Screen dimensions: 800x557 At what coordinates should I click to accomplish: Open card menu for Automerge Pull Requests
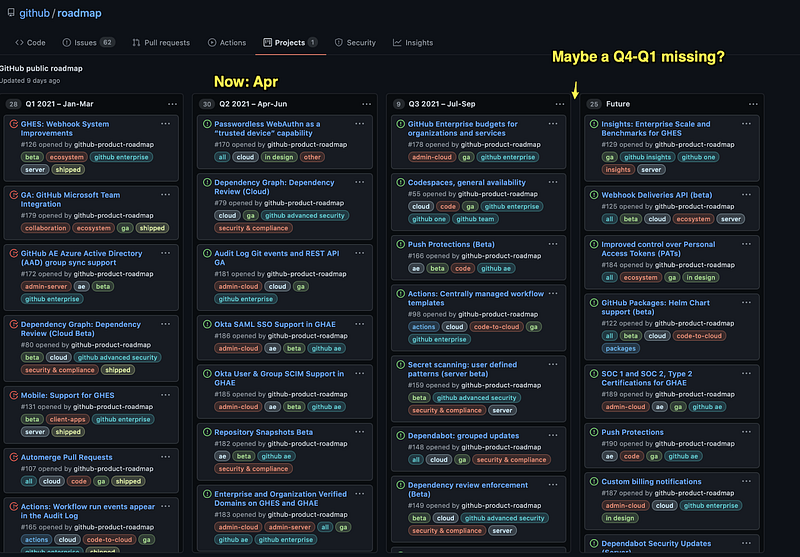coord(165,457)
